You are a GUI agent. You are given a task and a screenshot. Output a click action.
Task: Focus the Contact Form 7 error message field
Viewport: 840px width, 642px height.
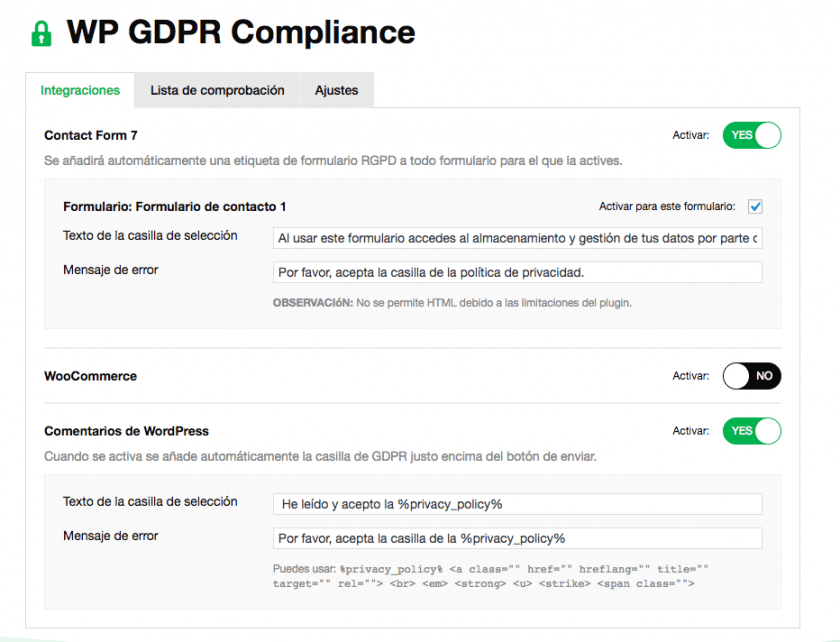tap(517, 272)
